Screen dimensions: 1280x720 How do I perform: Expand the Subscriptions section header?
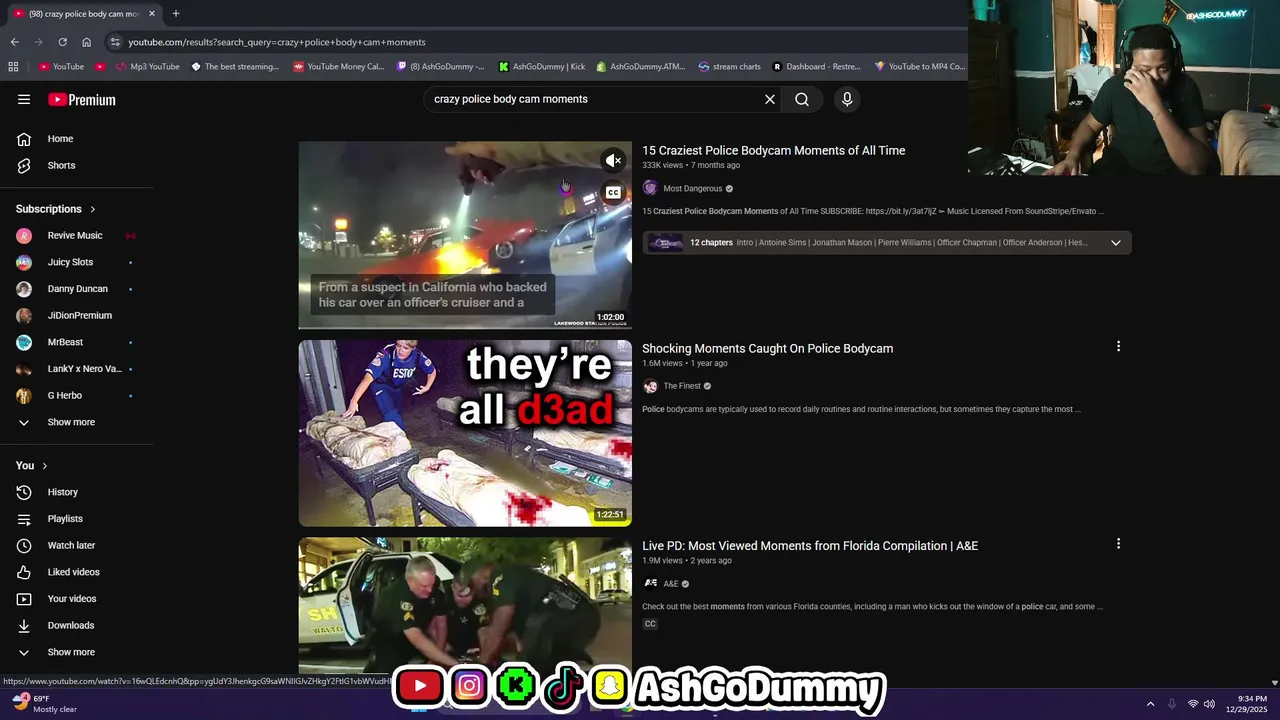point(56,209)
